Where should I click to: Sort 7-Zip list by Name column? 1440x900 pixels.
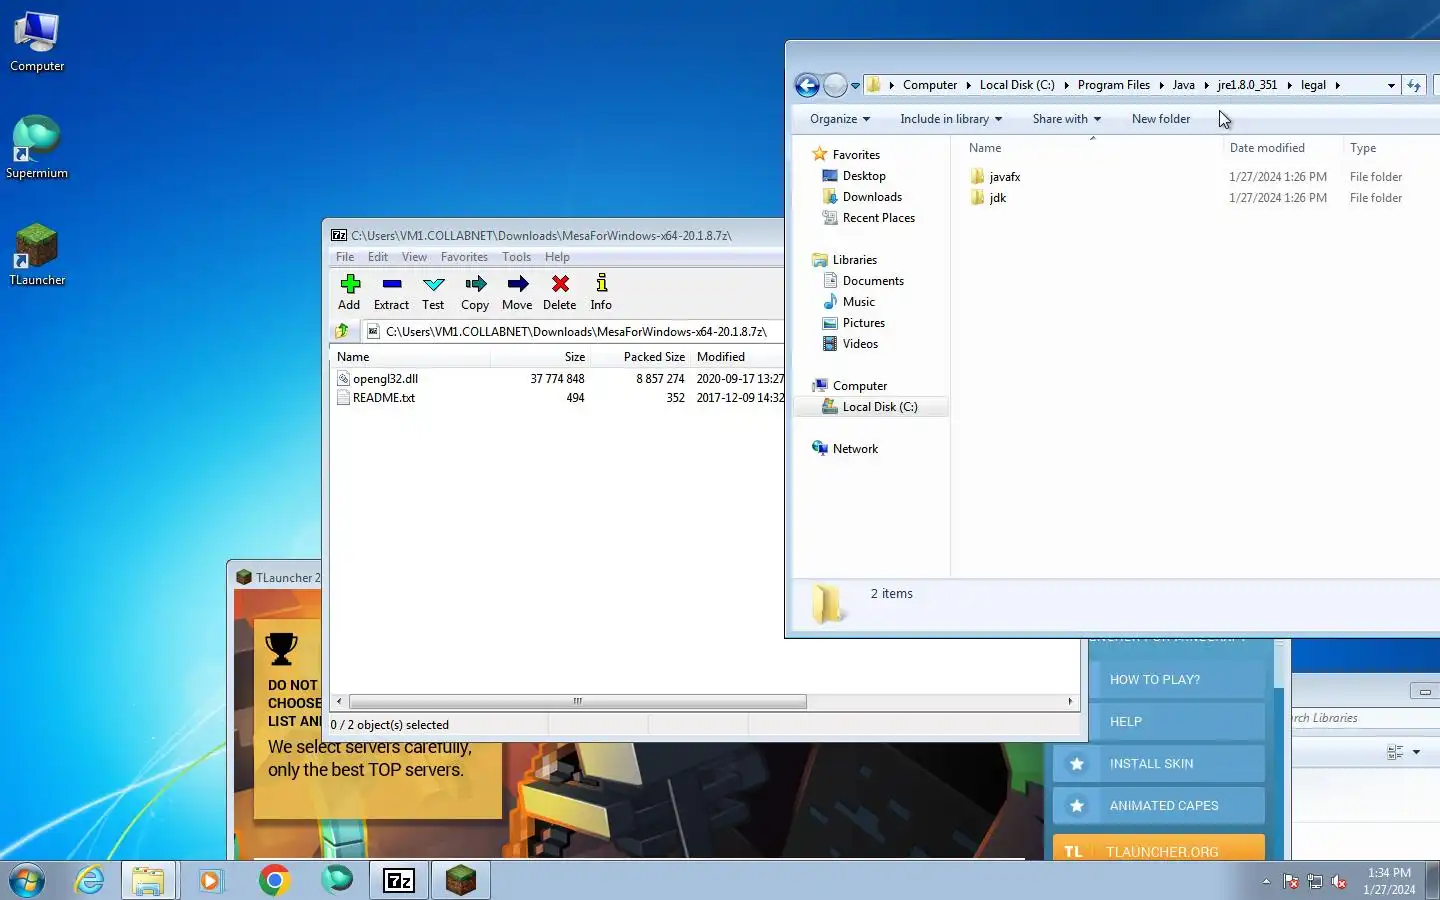pos(410,357)
